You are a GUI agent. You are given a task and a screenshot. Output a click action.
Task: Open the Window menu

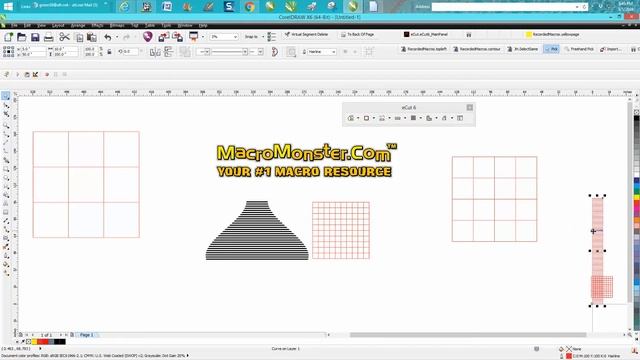click(x=184, y=25)
